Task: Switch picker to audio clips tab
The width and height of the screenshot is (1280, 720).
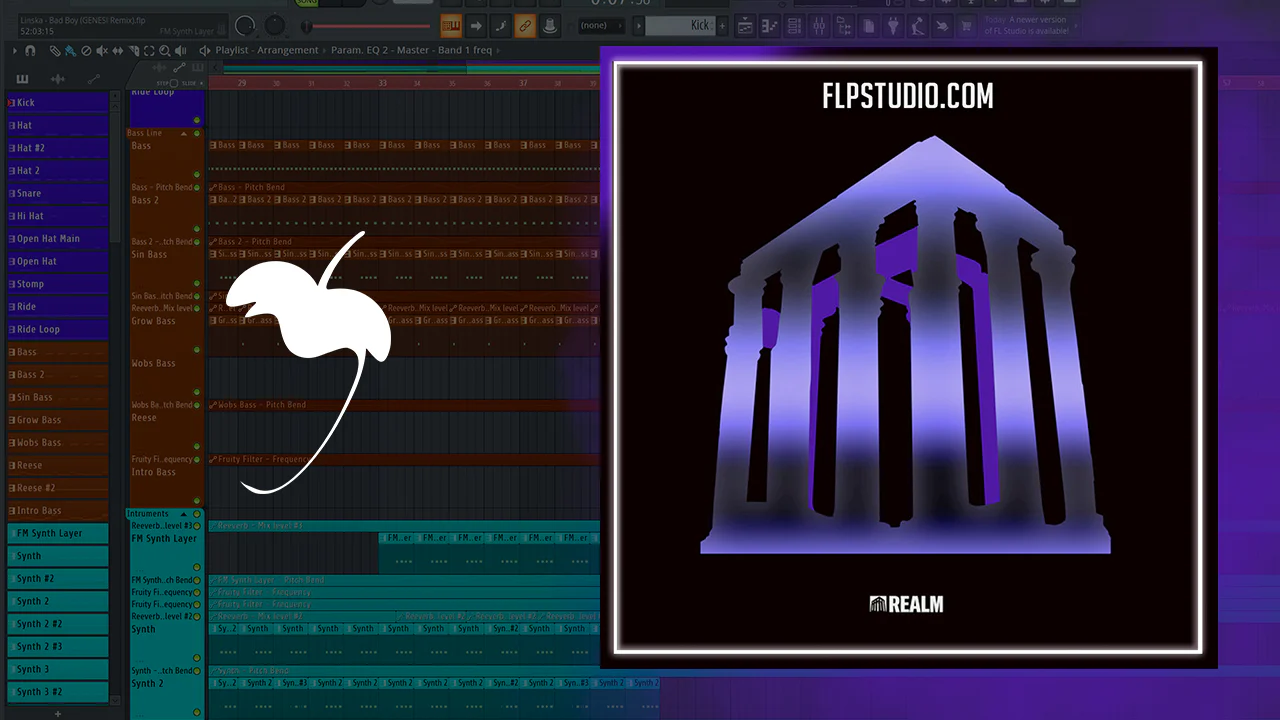Action: [58, 79]
